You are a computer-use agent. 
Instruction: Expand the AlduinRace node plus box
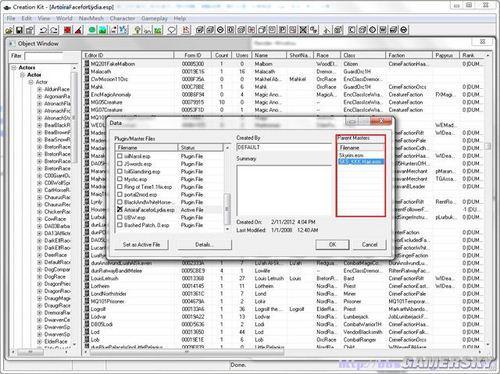39,89
